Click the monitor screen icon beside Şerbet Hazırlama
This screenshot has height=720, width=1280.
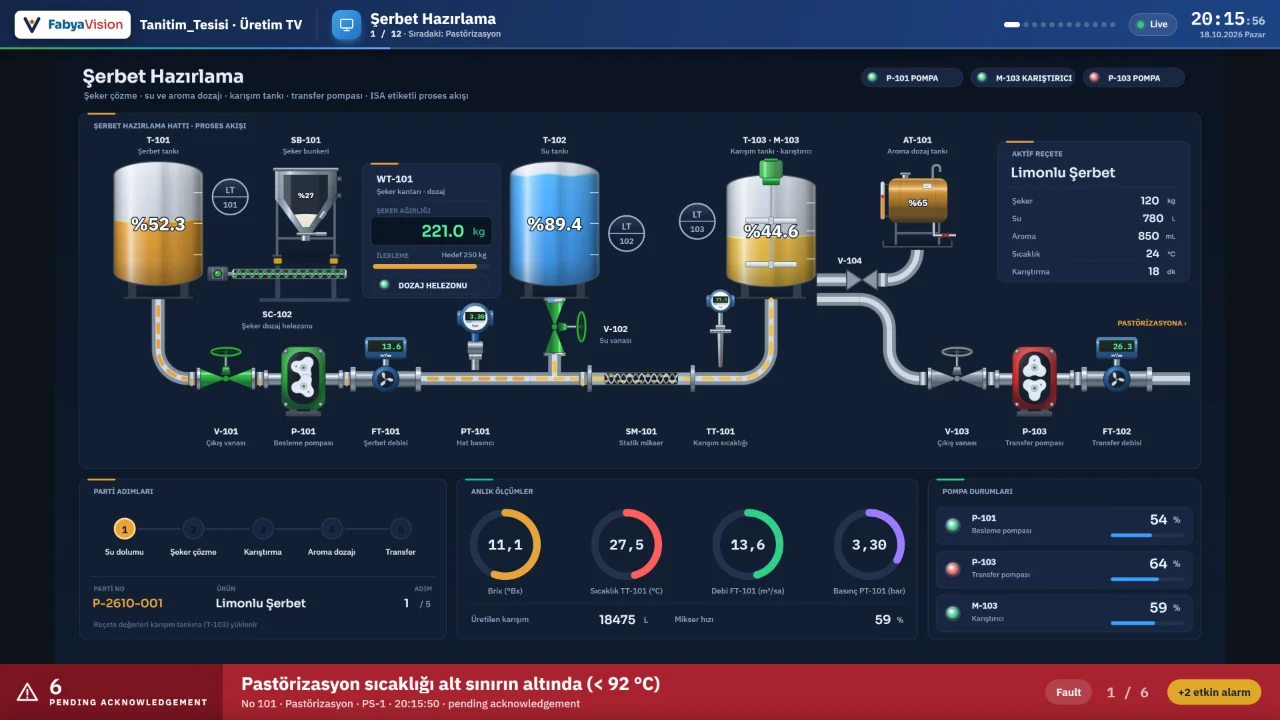pos(346,25)
